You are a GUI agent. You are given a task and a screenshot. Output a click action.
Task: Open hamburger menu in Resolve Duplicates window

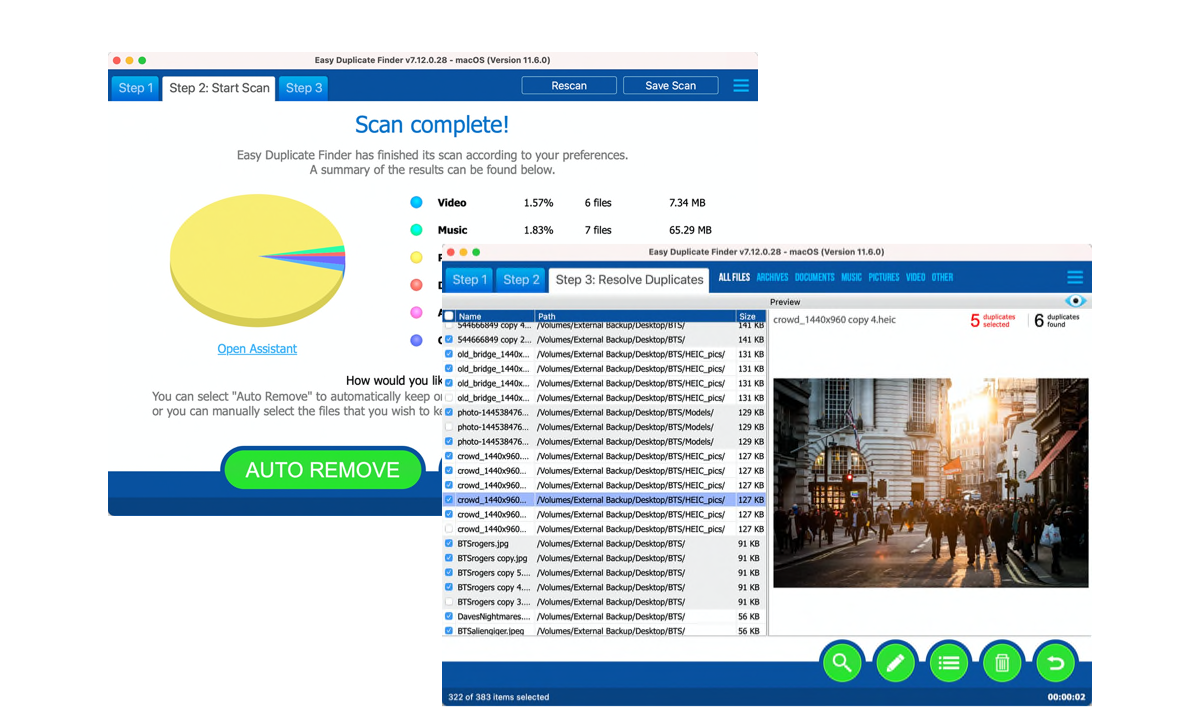(1075, 278)
